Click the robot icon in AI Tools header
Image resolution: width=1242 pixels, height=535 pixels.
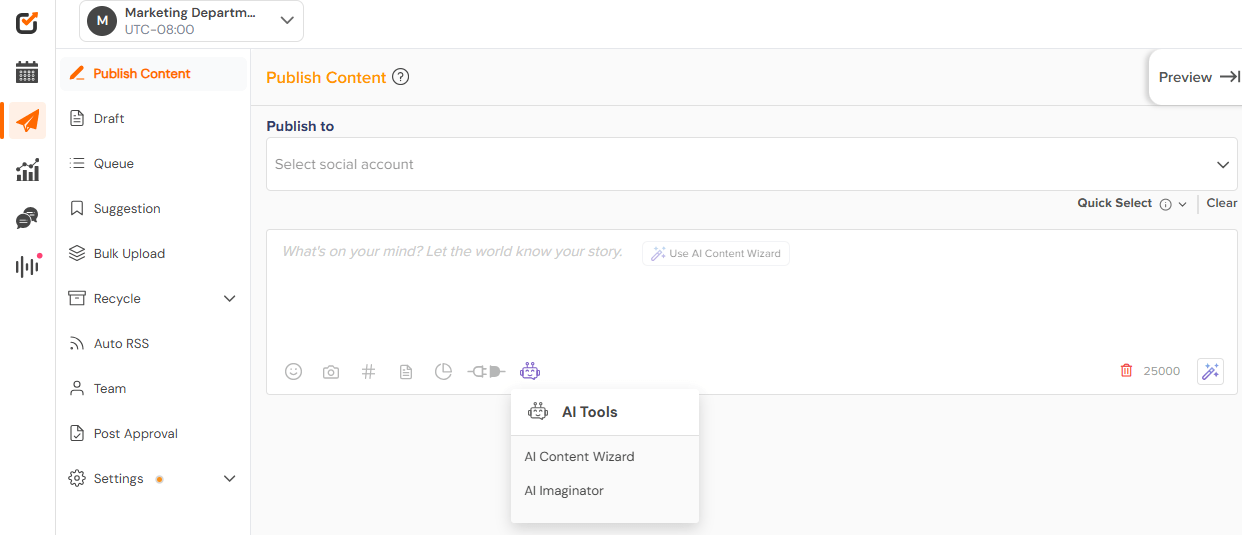pyautogui.click(x=538, y=411)
